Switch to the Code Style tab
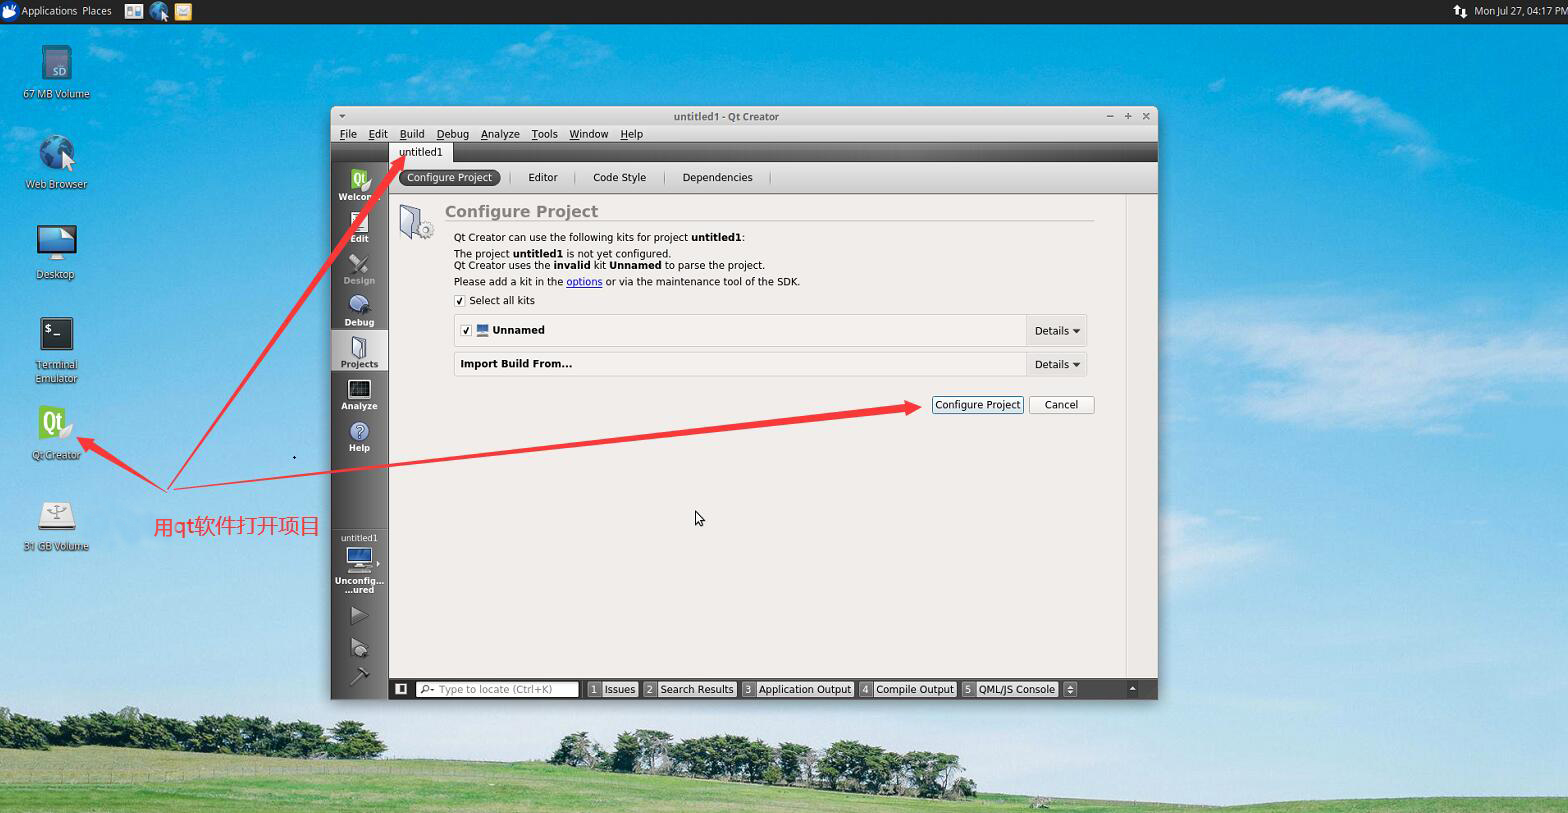Viewport: 1568px width, 813px height. click(x=619, y=178)
